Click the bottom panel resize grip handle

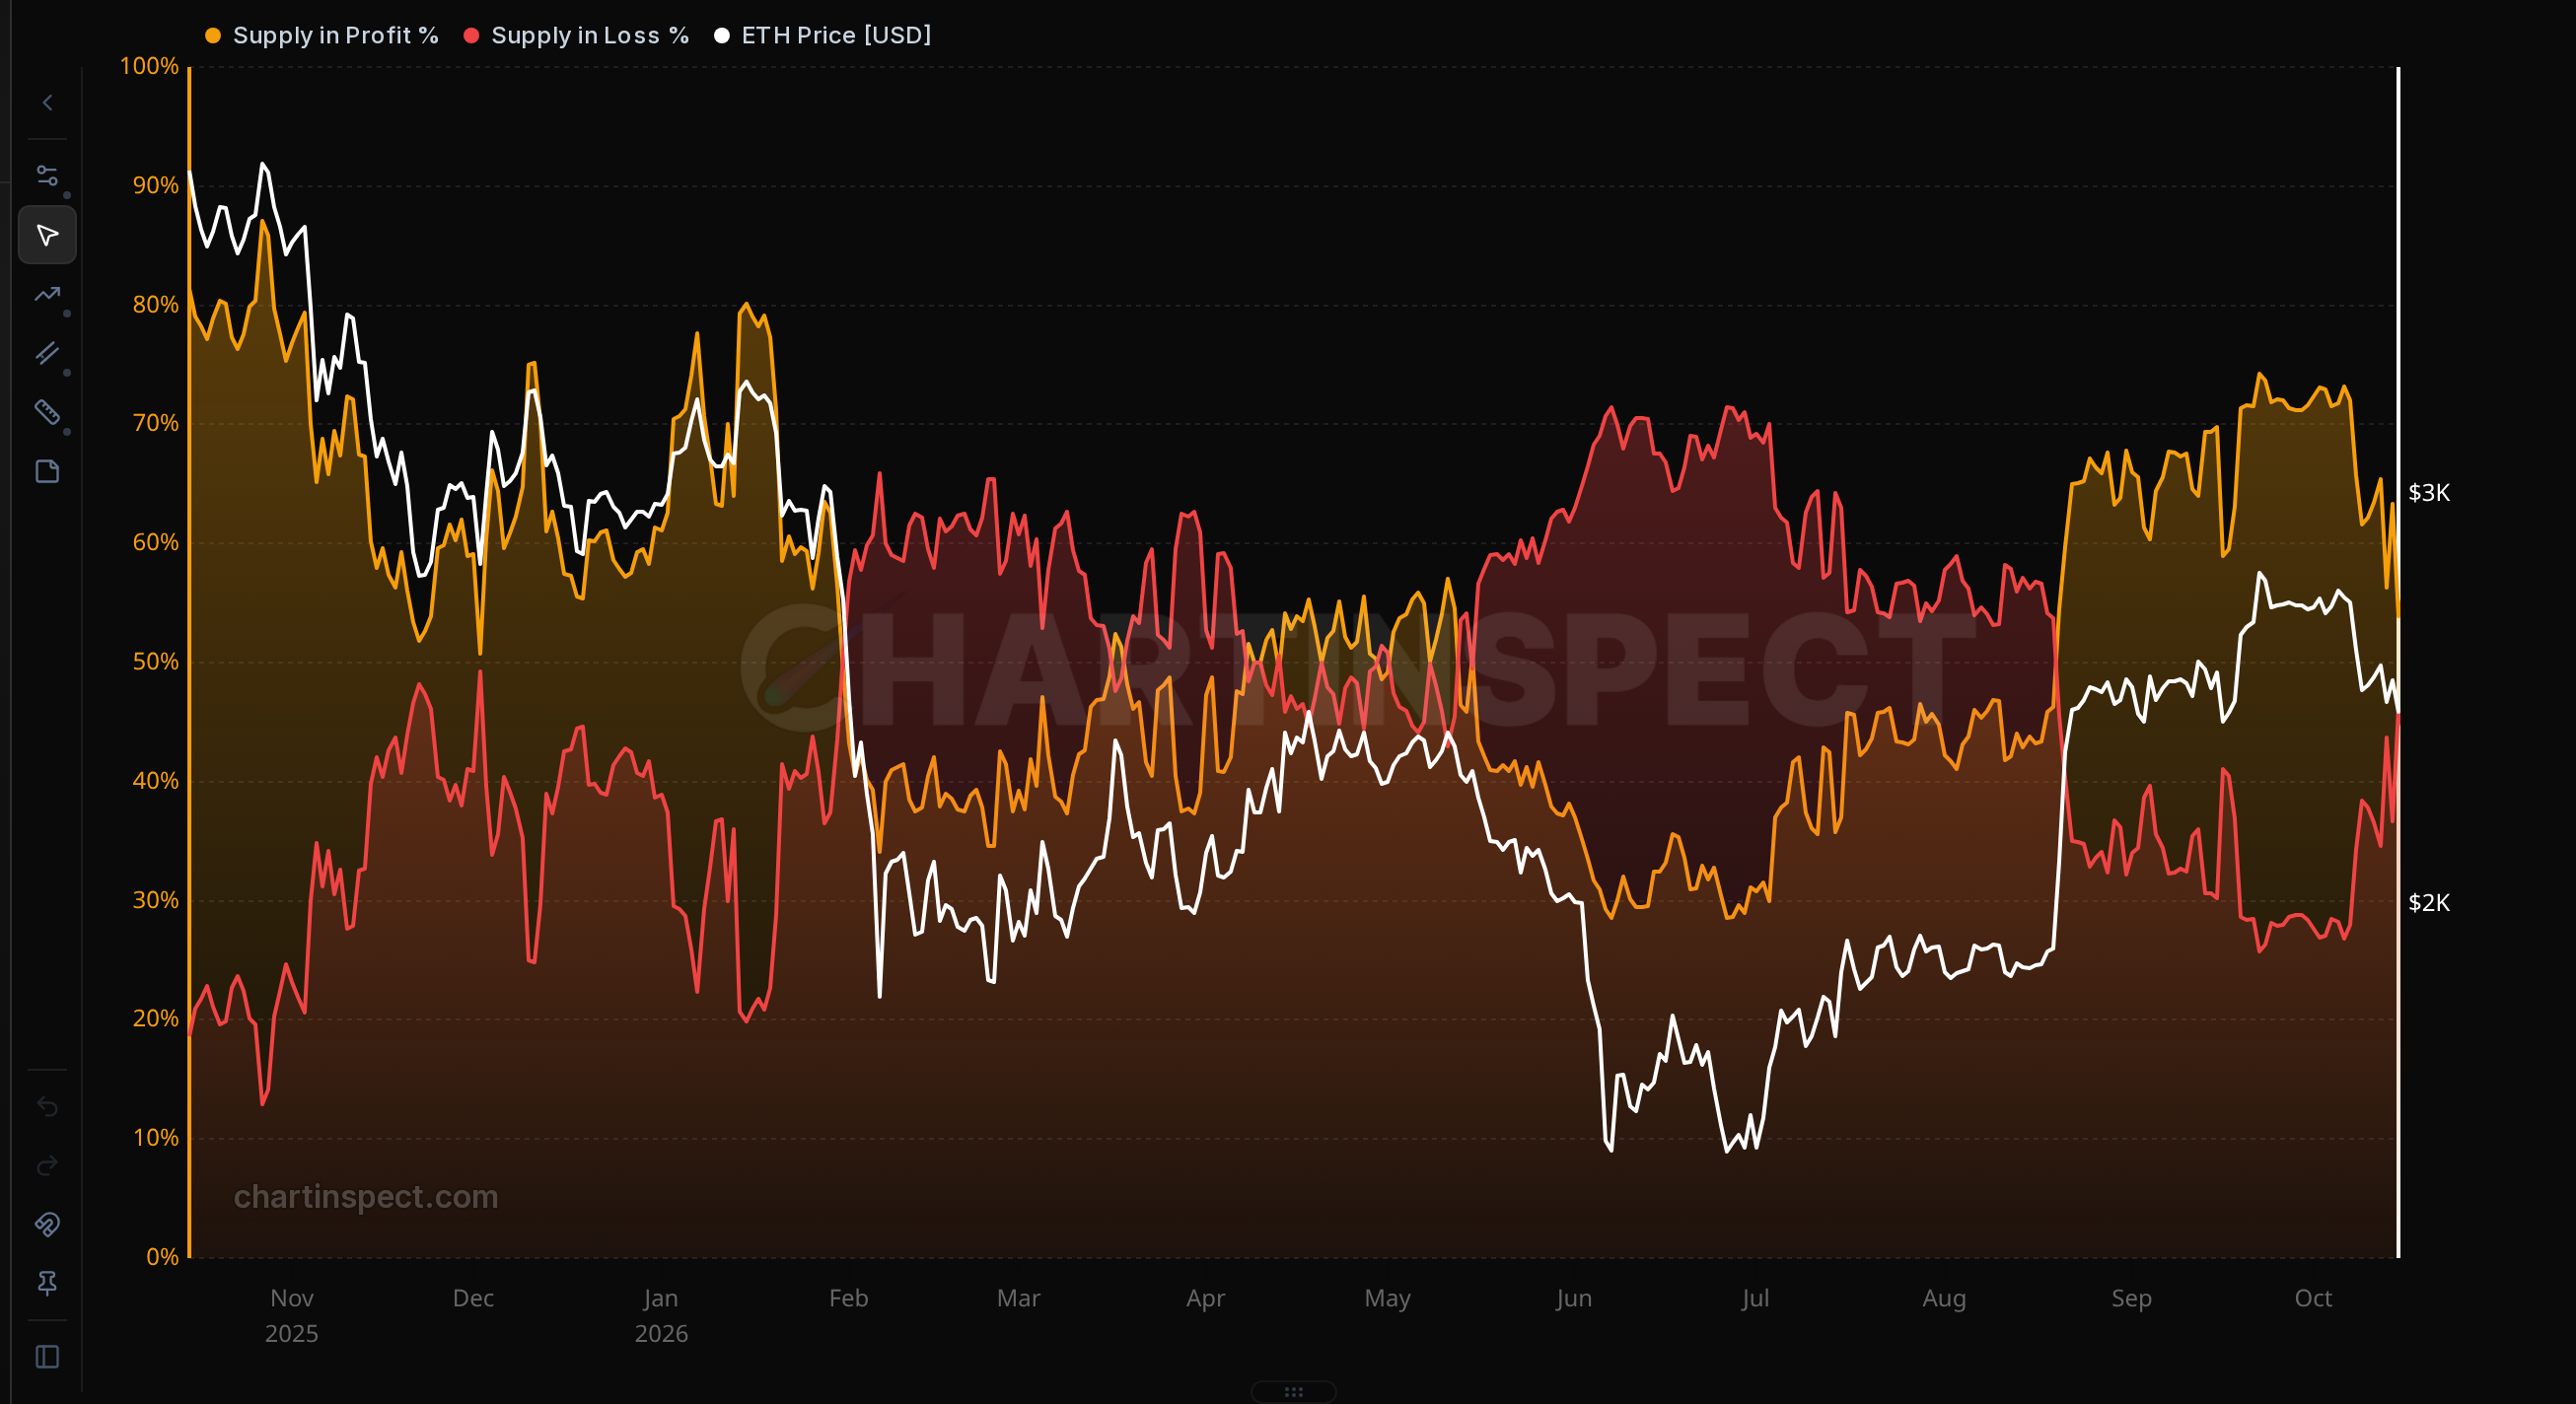tap(1293, 1392)
